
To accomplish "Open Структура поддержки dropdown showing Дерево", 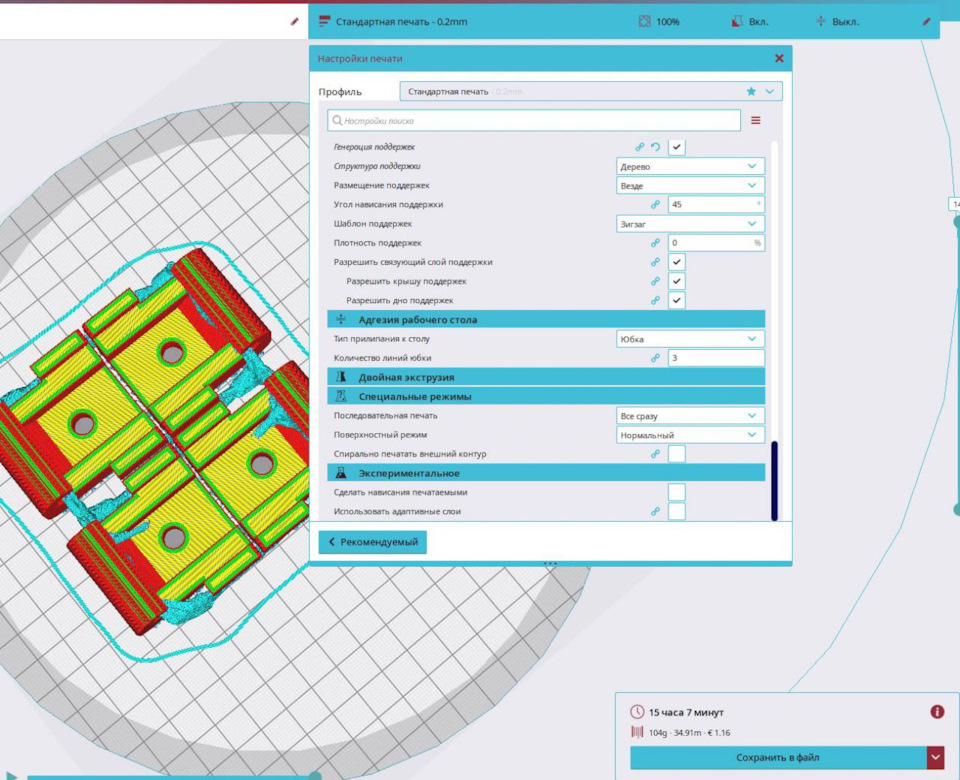I will point(690,166).
